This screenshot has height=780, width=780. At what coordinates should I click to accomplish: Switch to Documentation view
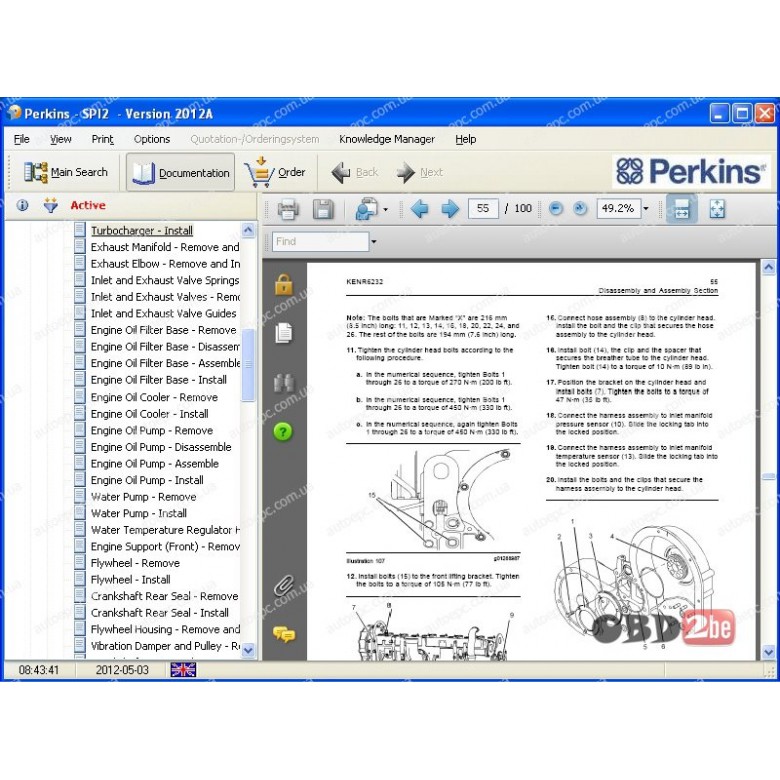pyautogui.click(x=181, y=172)
